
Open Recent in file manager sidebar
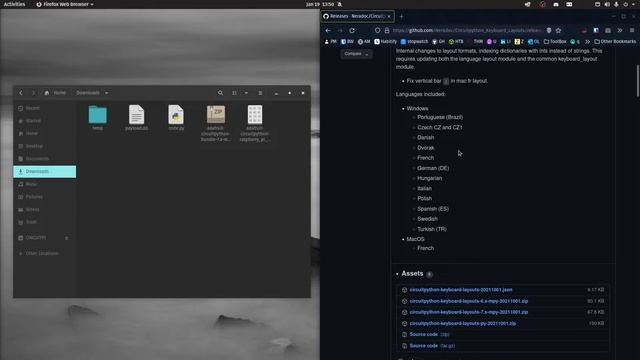(x=44, y=108)
